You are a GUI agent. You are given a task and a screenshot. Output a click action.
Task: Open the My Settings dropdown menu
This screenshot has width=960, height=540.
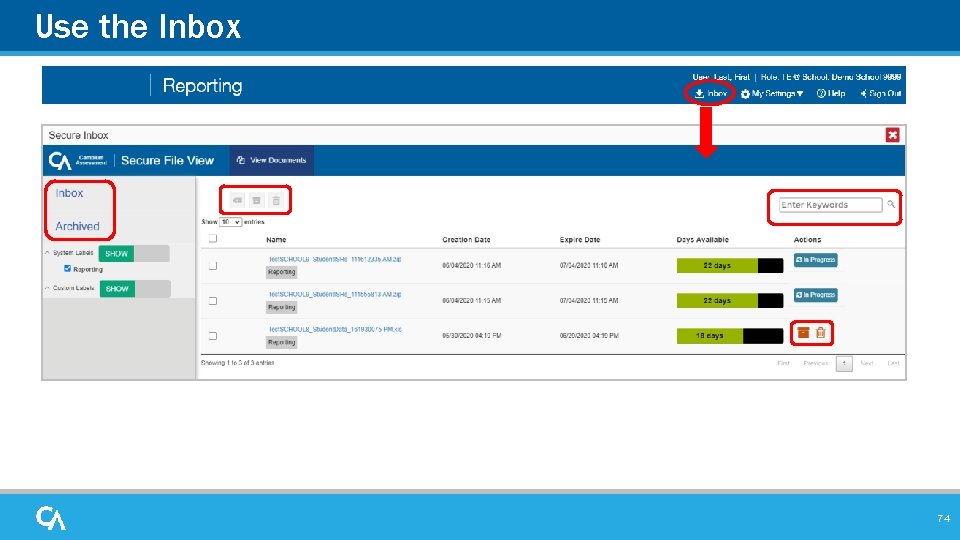[771, 94]
